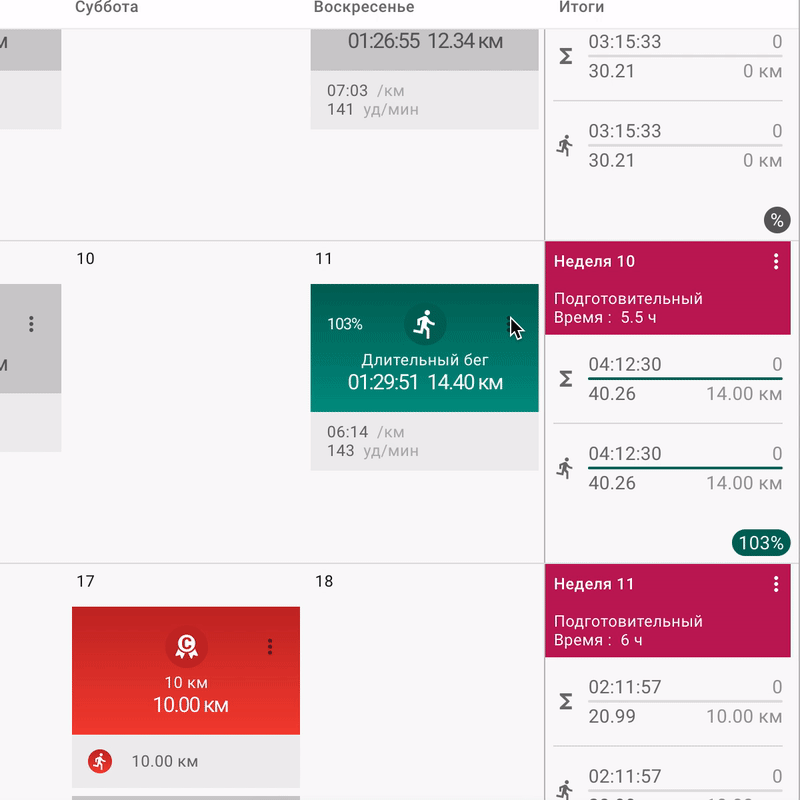Open the Неделя 10 Подготовительный header
This screenshot has width=800, height=800.
(x=668, y=288)
